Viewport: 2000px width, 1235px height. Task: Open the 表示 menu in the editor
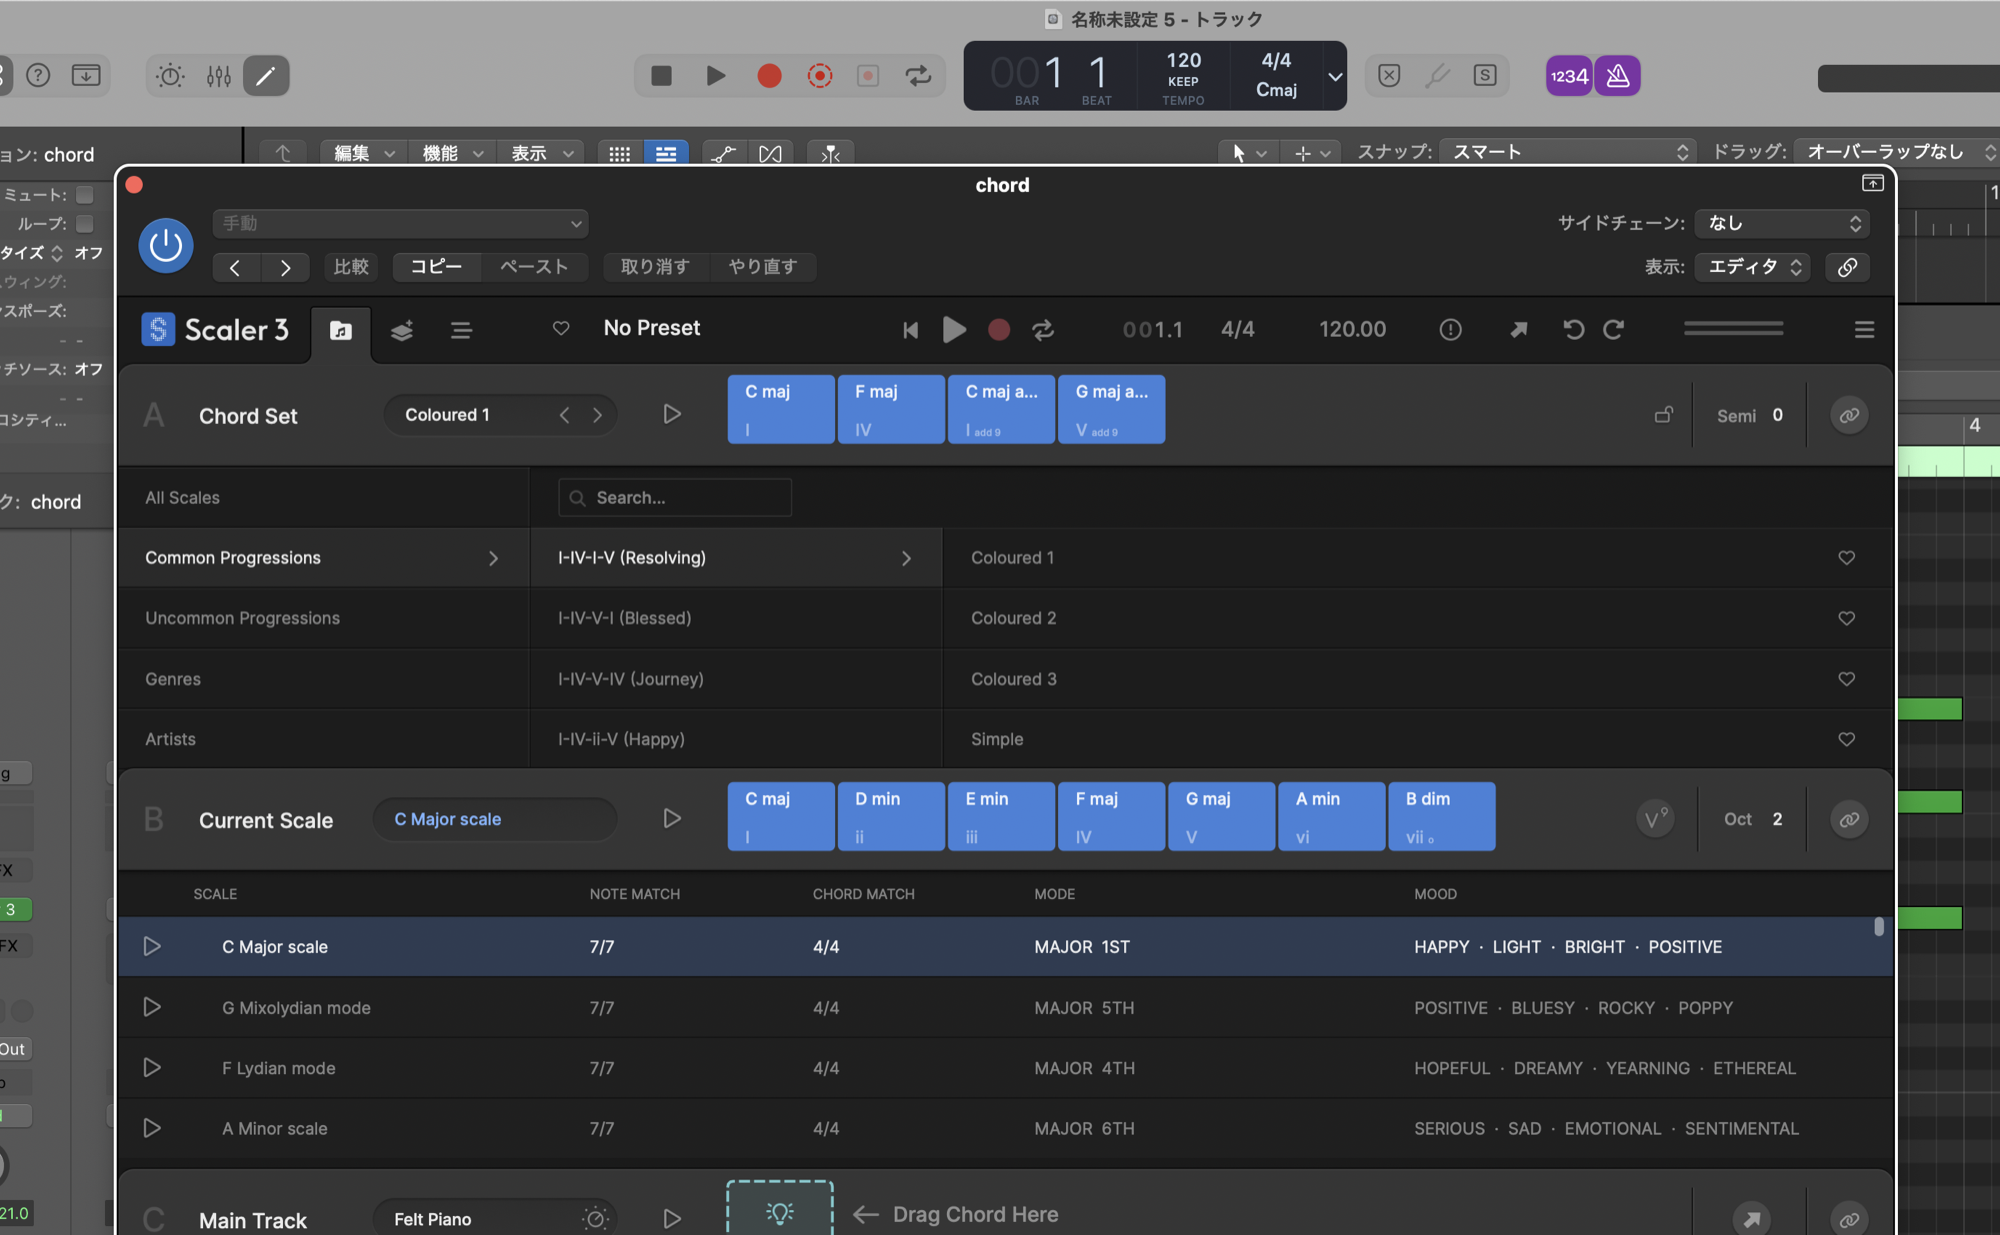[x=541, y=153]
